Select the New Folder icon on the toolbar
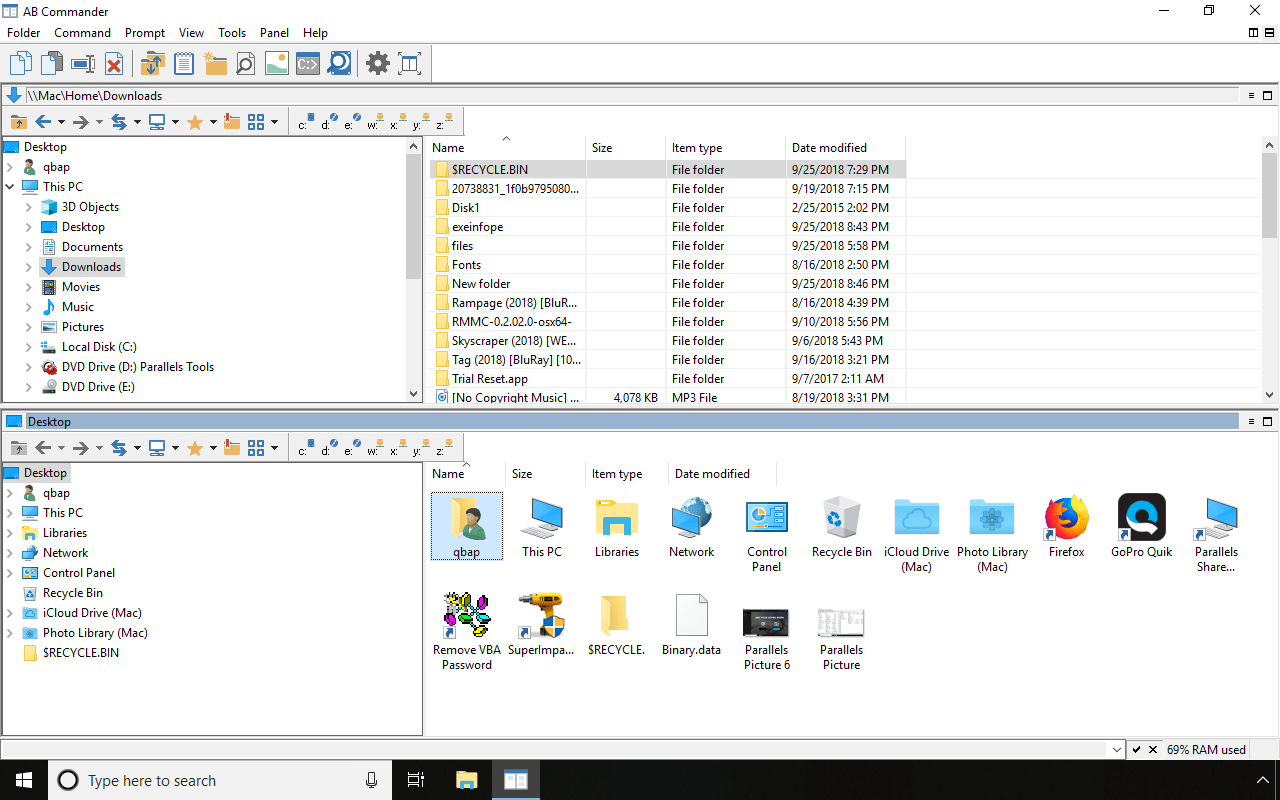 point(215,63)
